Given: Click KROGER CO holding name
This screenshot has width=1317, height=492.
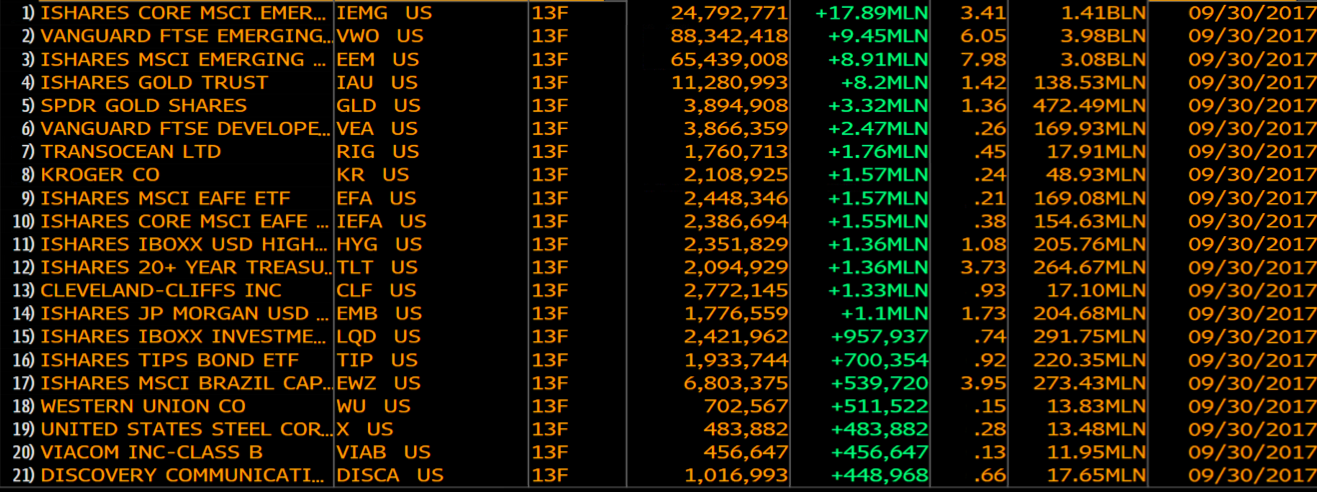Looking at the screenshot, I should tap(99, 174).
